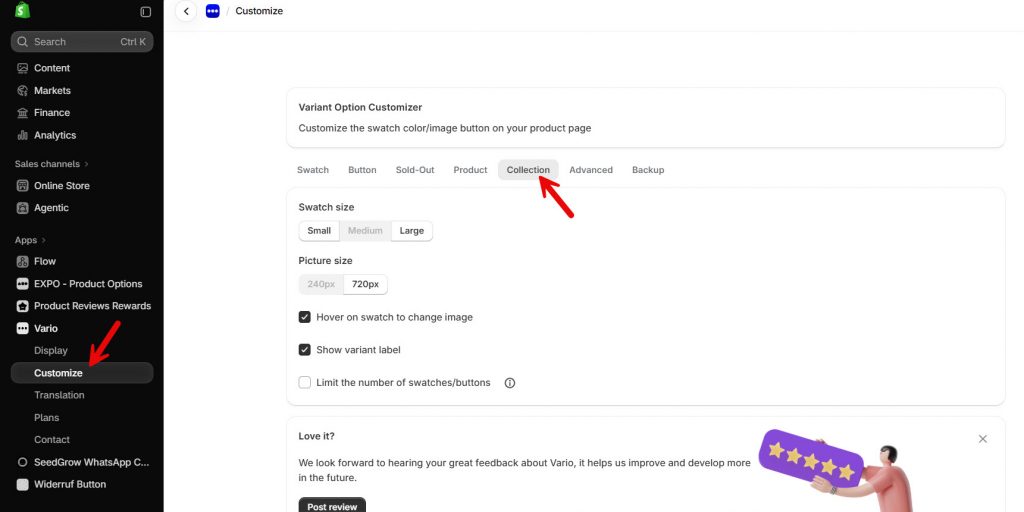Image resolution: width=1024 pixels, height=512 pixels.
Task: Collapse sidebar using the panel toggle icon
Action: 146,12
